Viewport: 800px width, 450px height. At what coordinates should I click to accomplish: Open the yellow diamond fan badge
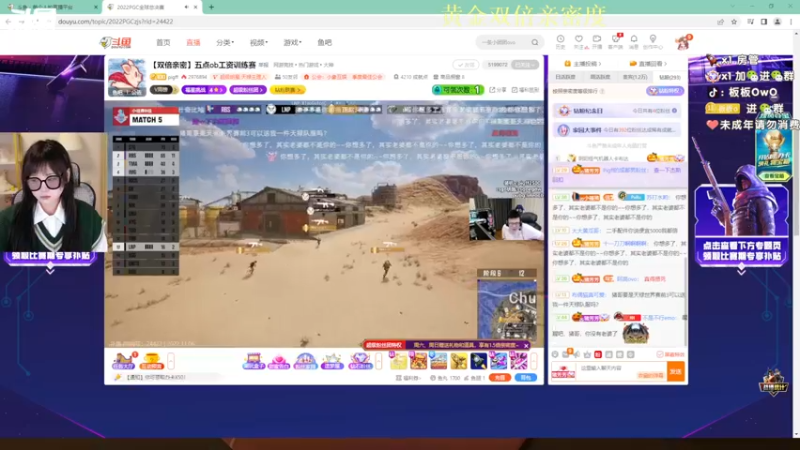click(287, 90)
